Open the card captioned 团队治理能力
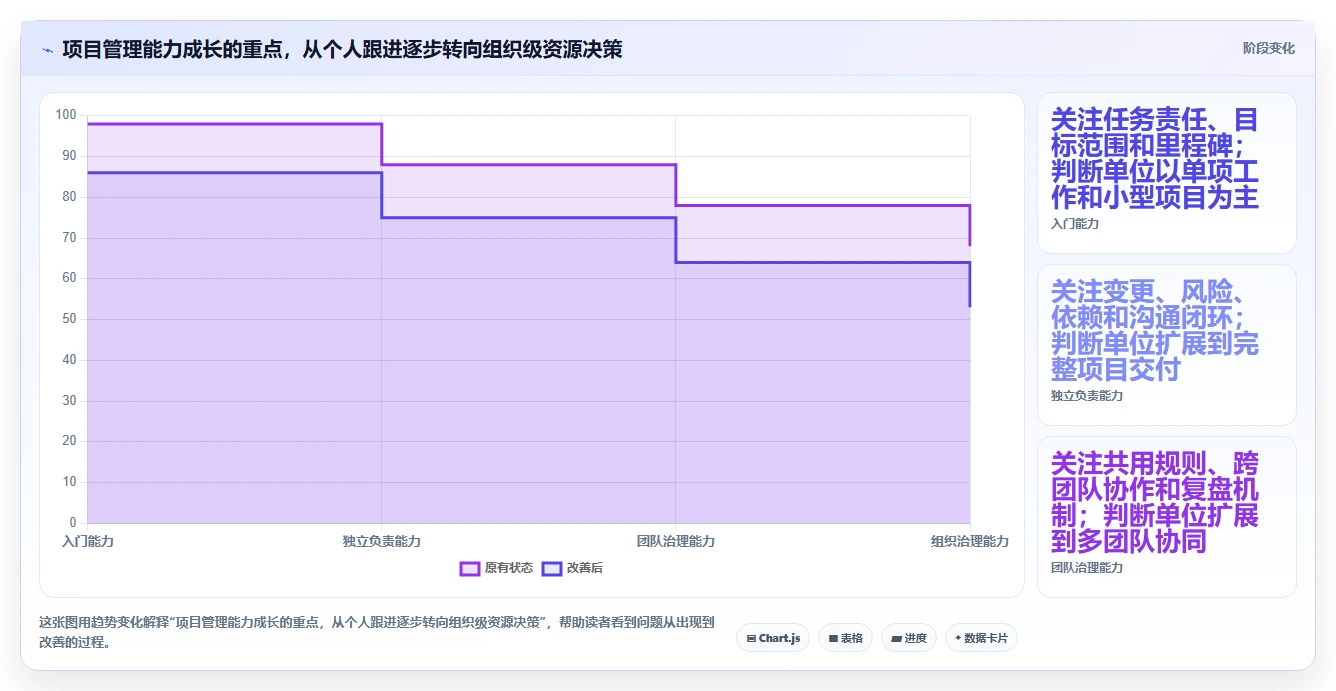1336x691 pixels. 1167,517
